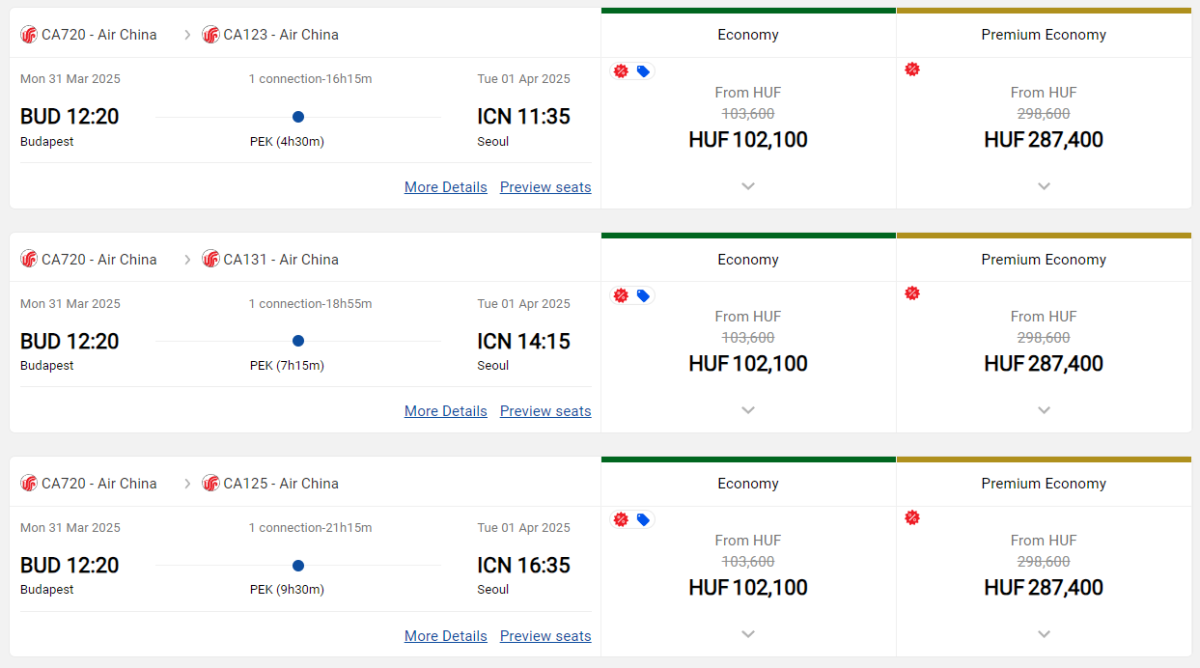Click the red discount badge on CA131 Premium Economy
Image resolution: width=1200 pixels, height=668 pixels.
(x=912, y=293)
